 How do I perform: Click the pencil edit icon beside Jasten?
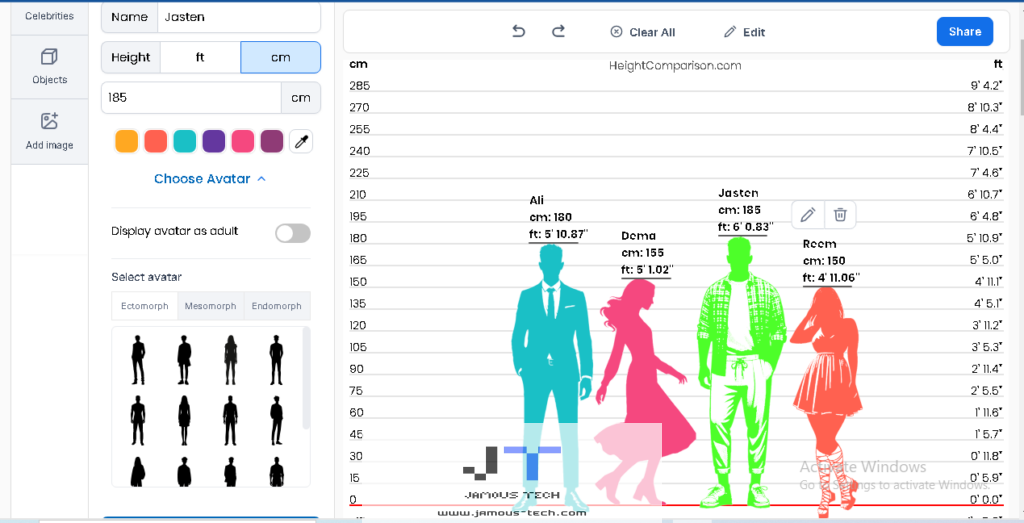(x=808, y=214)
